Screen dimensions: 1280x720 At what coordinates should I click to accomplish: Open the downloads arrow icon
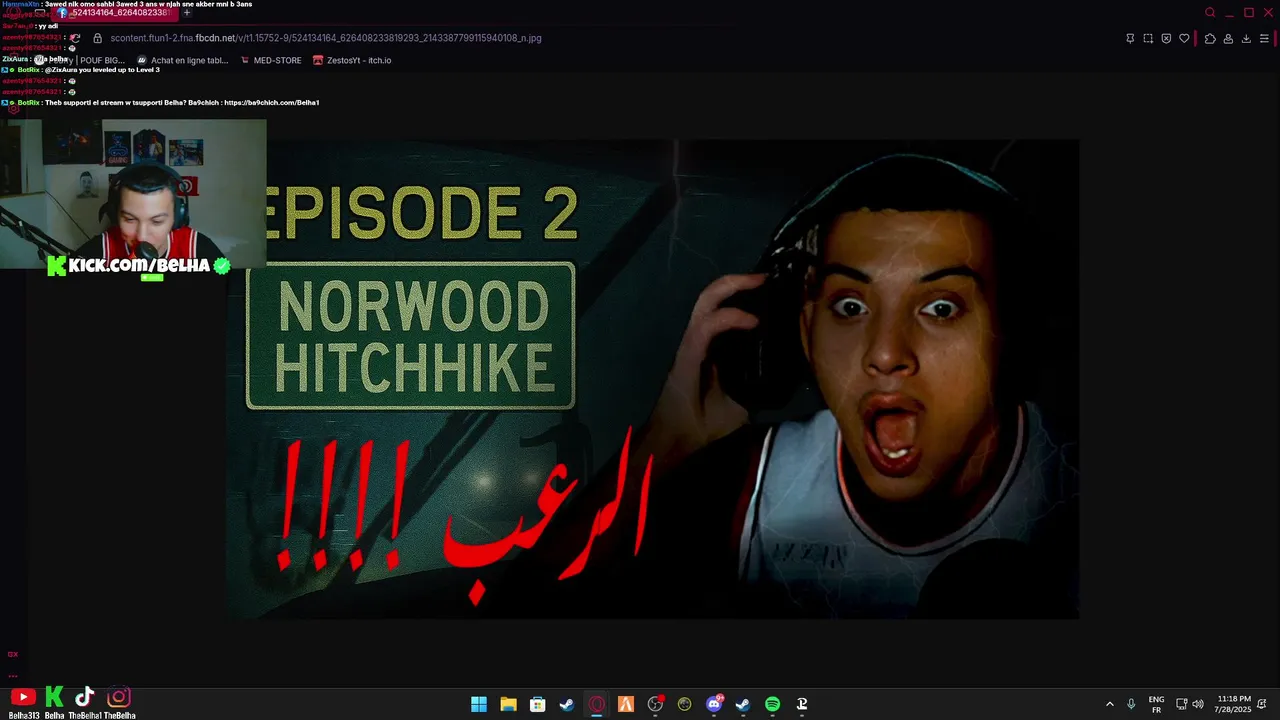click(x=1246, y=38)
